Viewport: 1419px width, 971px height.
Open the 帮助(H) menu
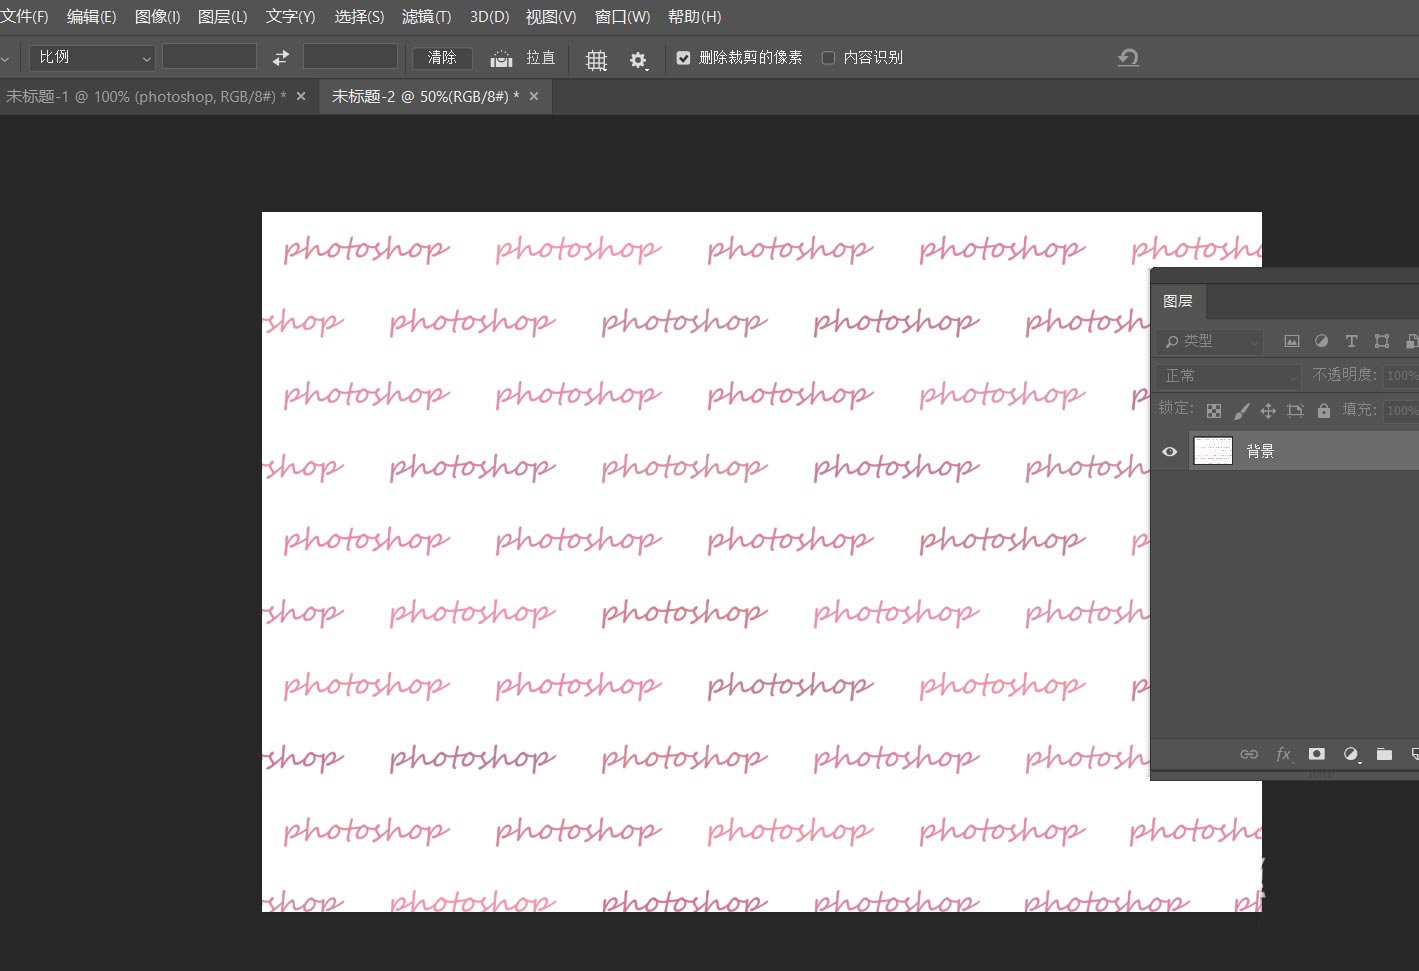[694, 17]
